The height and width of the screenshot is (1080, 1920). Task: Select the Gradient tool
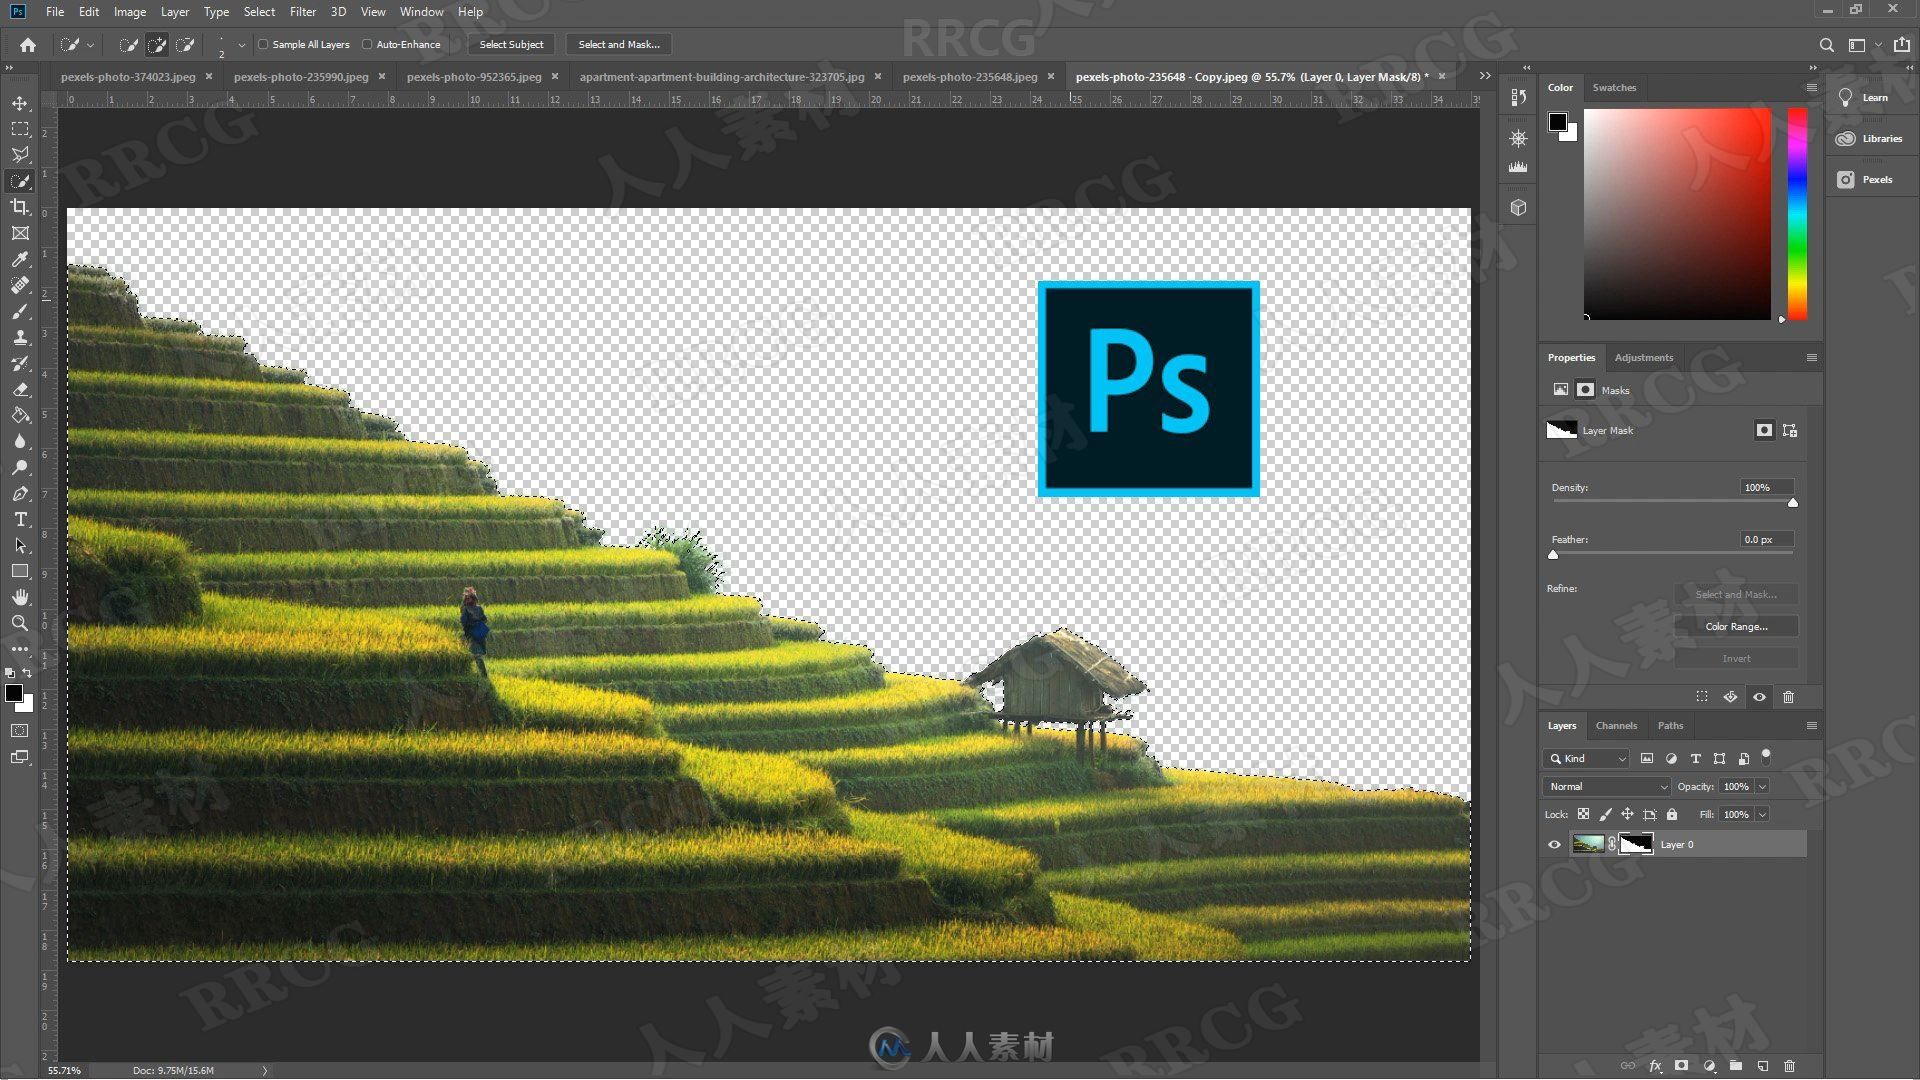(x=20, y=415)
